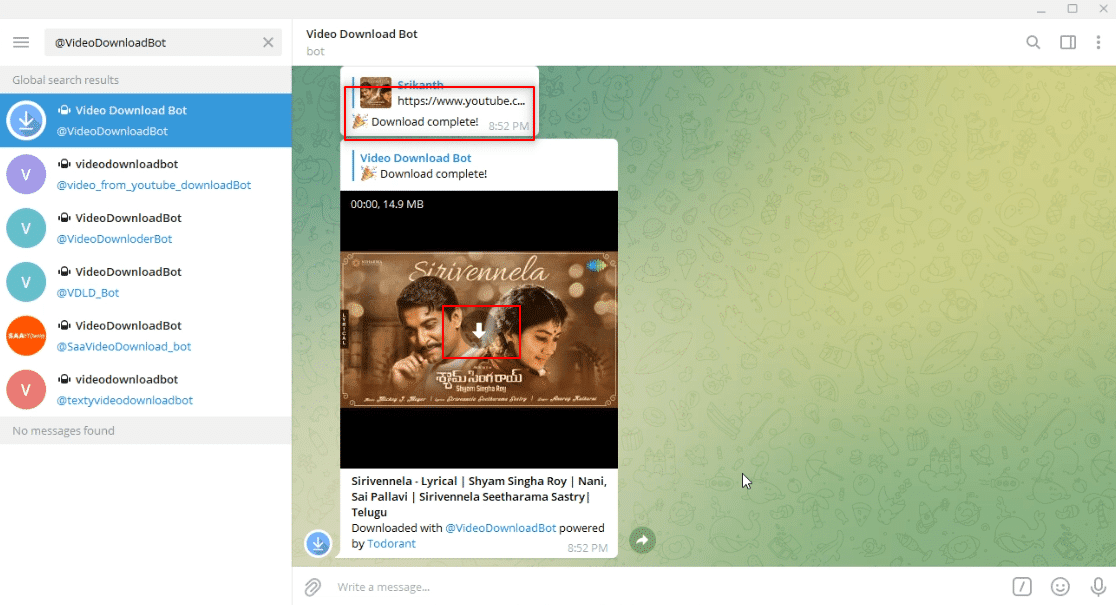Open the emoji picker
This screenshot has height=605, width=1116.
click(x=1059, y=586)
